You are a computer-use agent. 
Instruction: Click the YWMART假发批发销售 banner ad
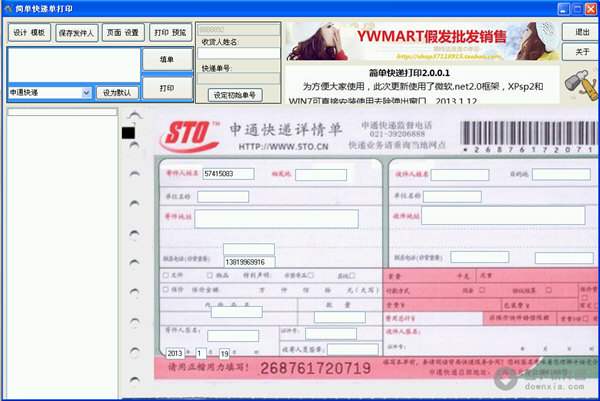pyautogui.click(x=422, y=41)
